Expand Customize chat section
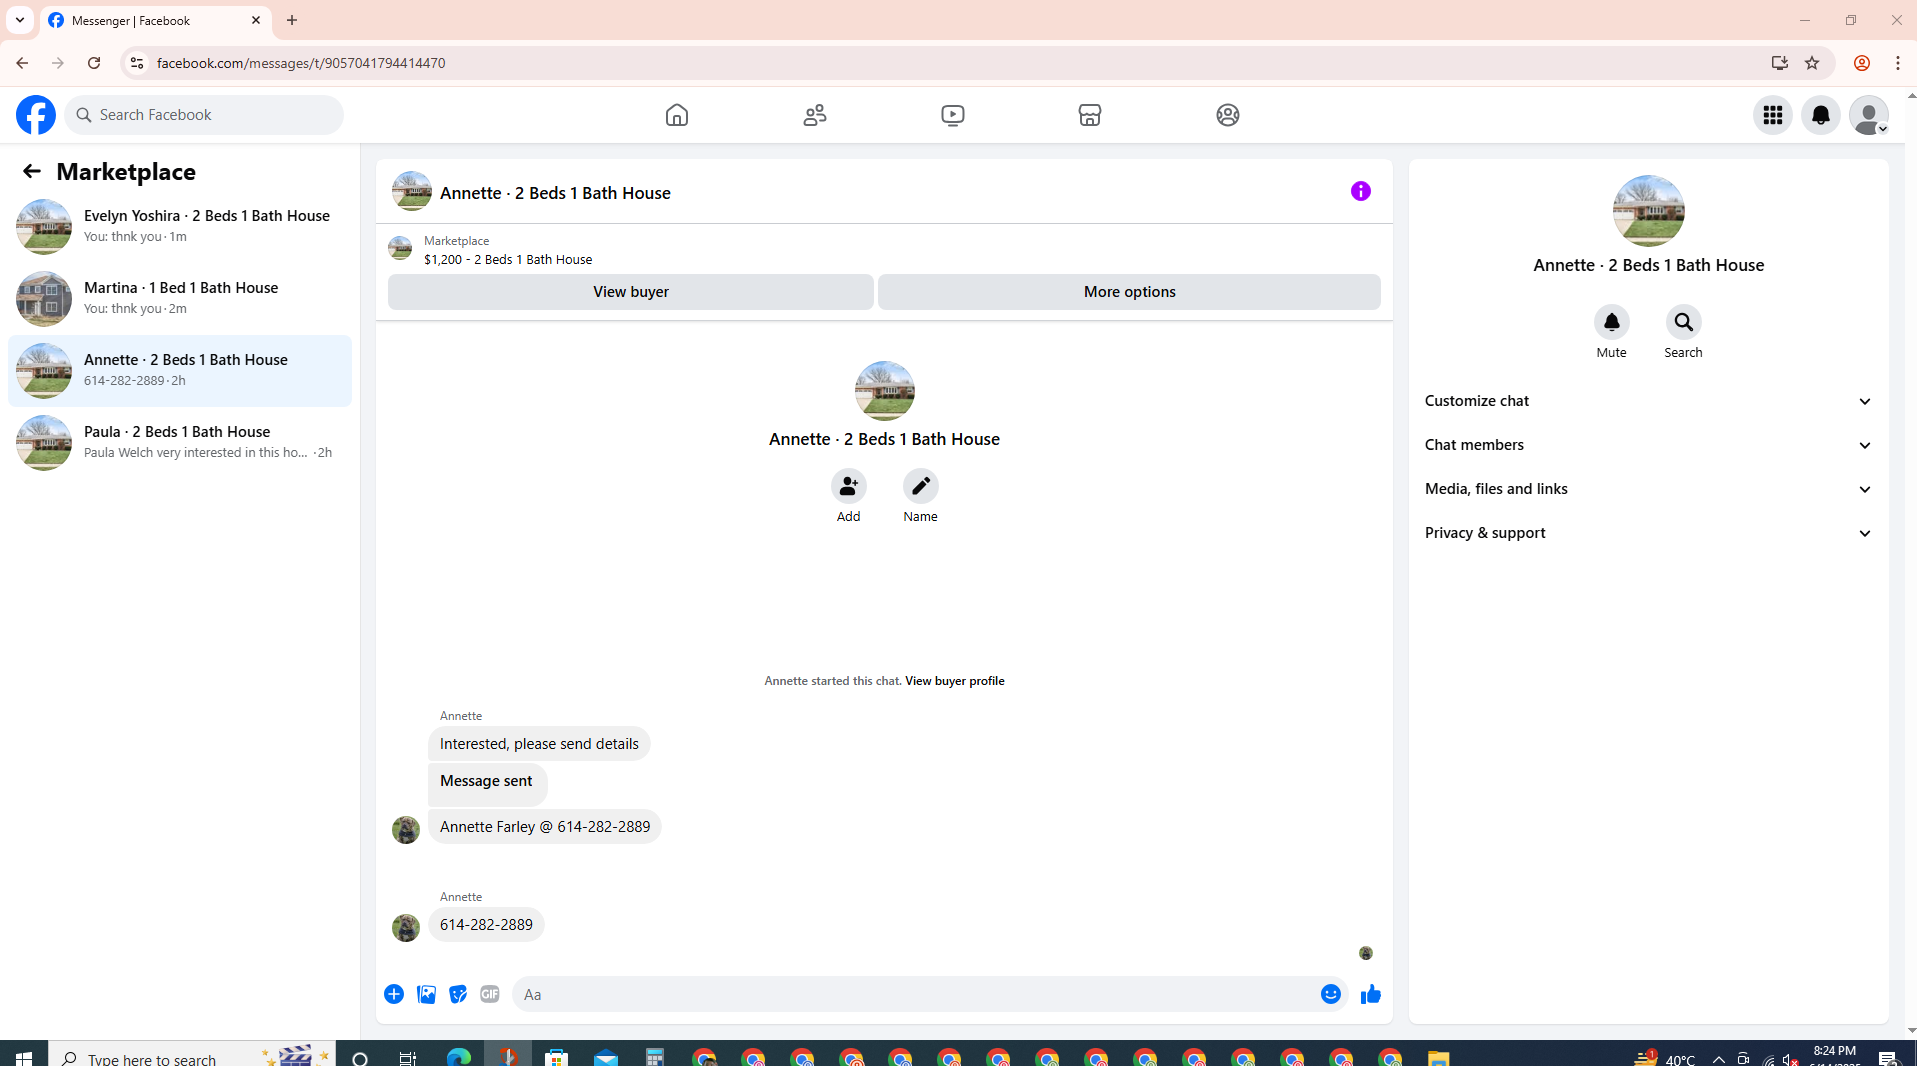1917x1066 pixels. coord(1648,401)
